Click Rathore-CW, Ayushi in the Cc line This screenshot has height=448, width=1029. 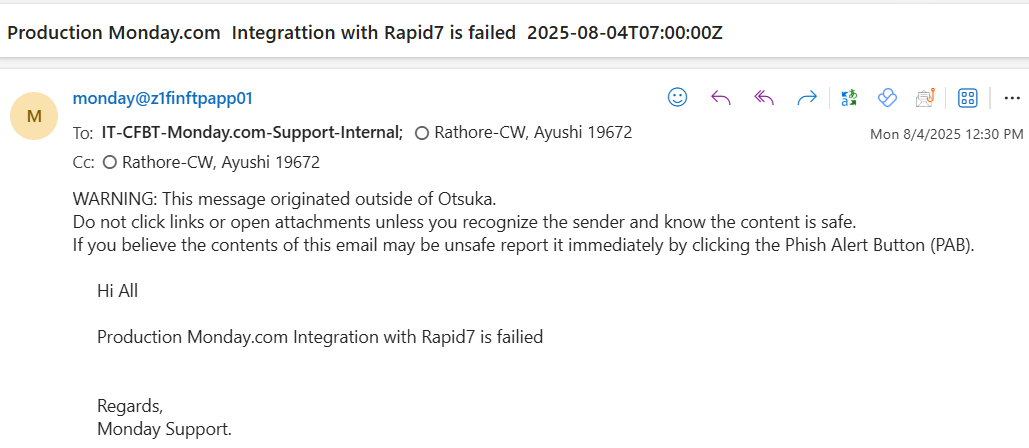click(220, 162)
